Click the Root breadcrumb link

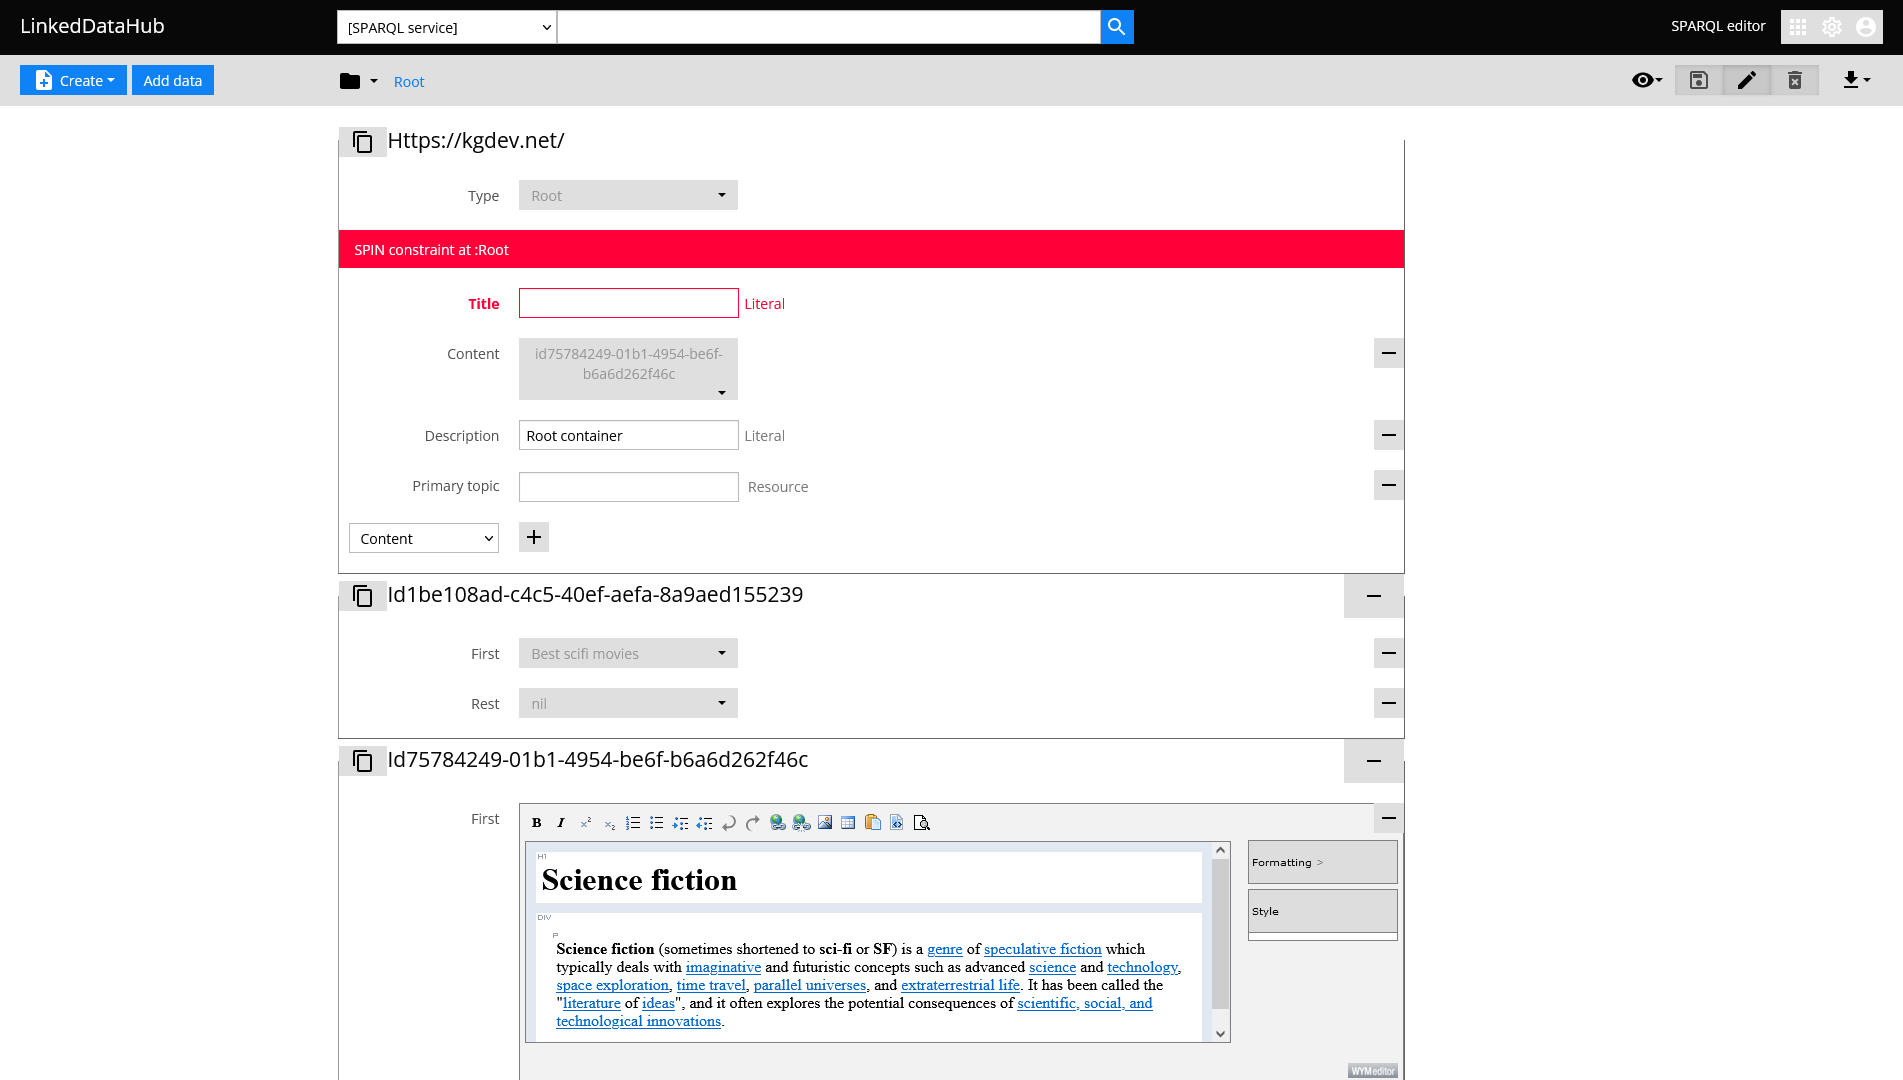click(408, 81)
